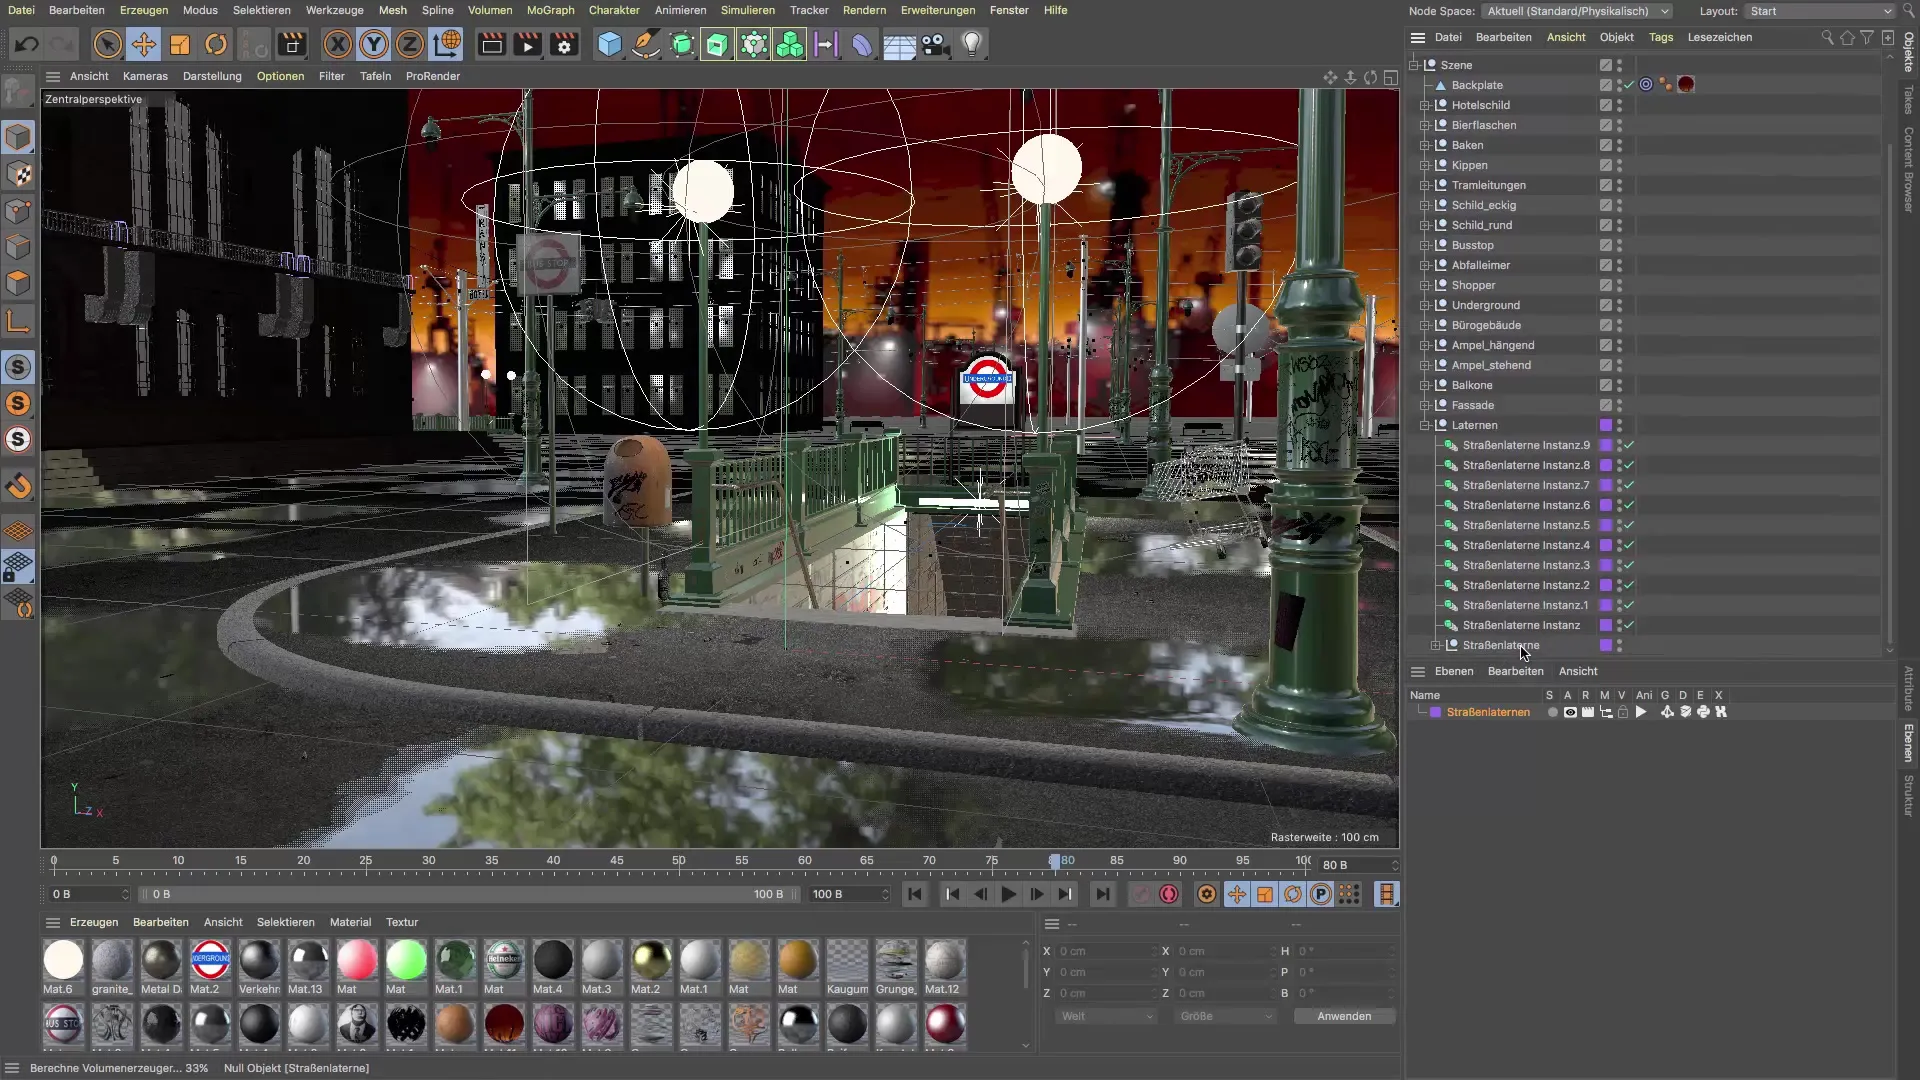Render the current view icon
The height and width of the screenshot is (1080, 1920).
[x=491, y=44]
